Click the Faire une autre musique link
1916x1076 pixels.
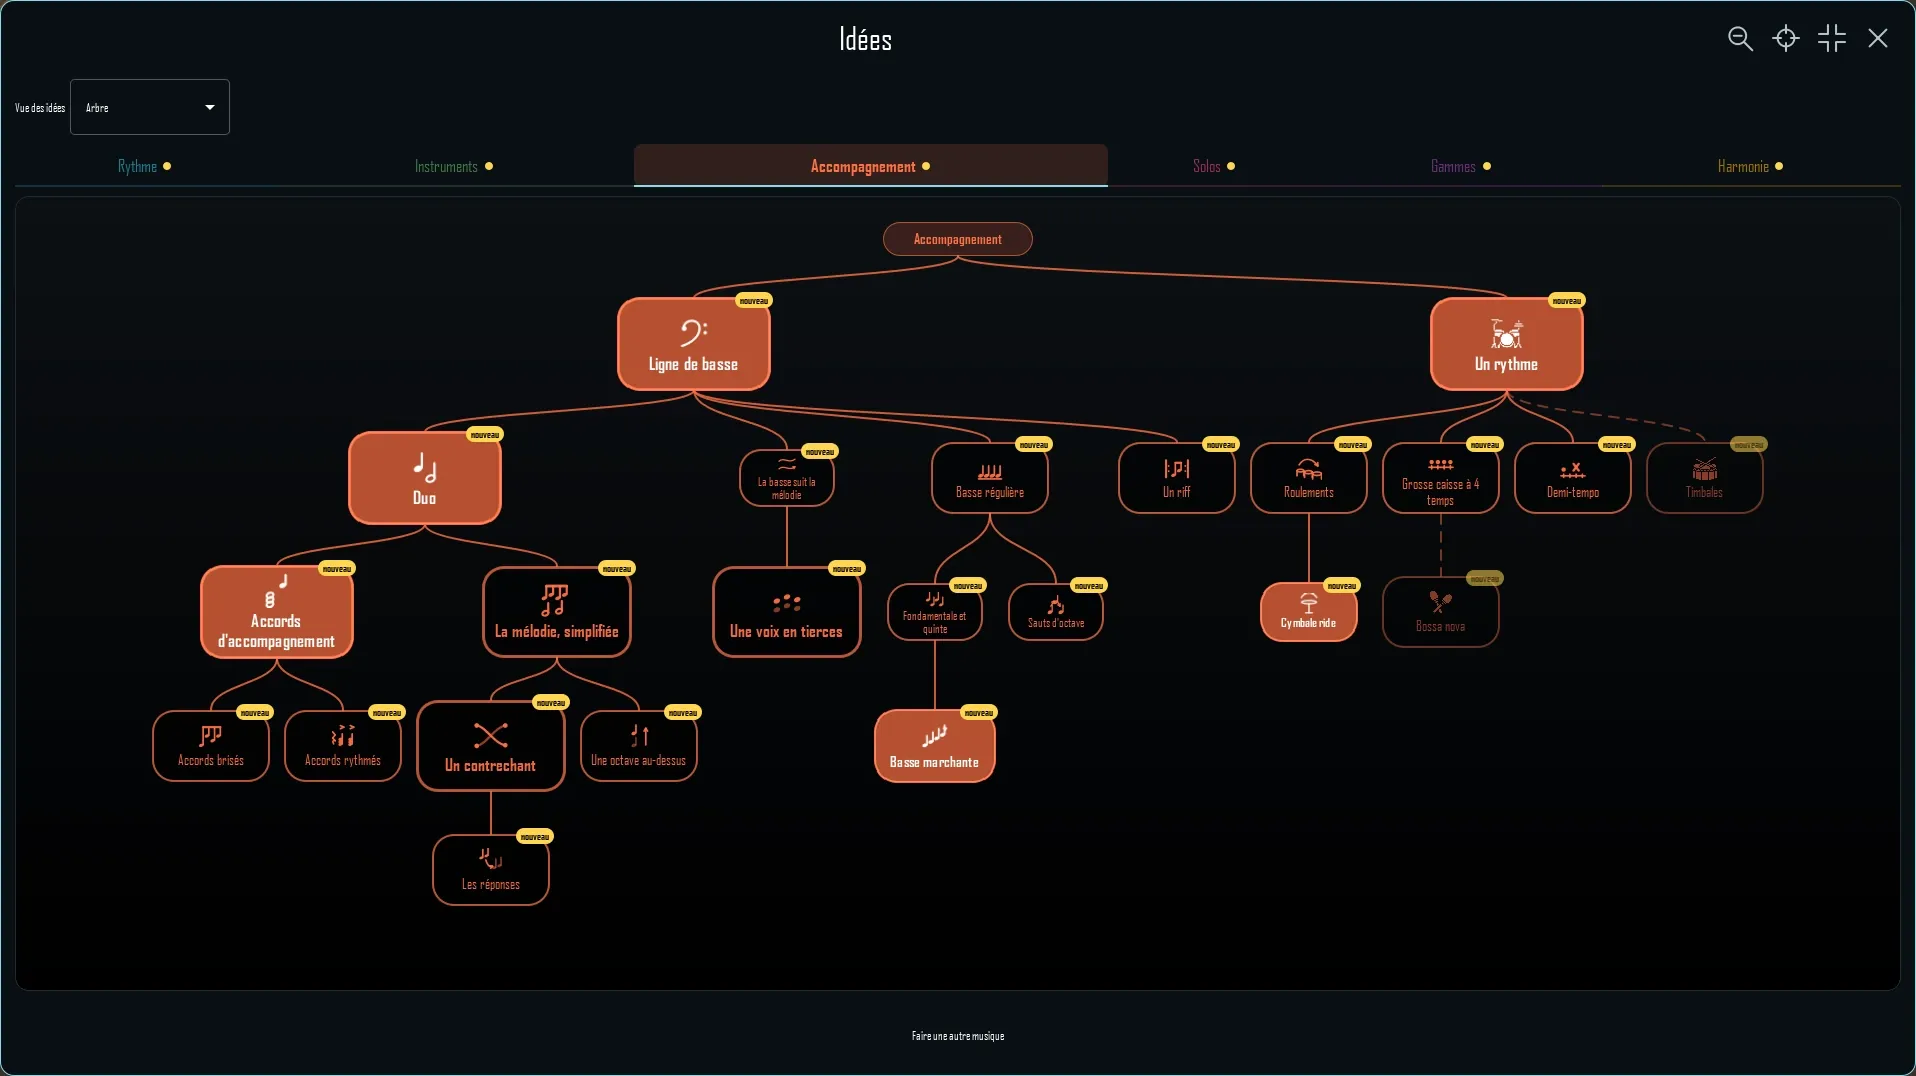tap(957, 1036)
